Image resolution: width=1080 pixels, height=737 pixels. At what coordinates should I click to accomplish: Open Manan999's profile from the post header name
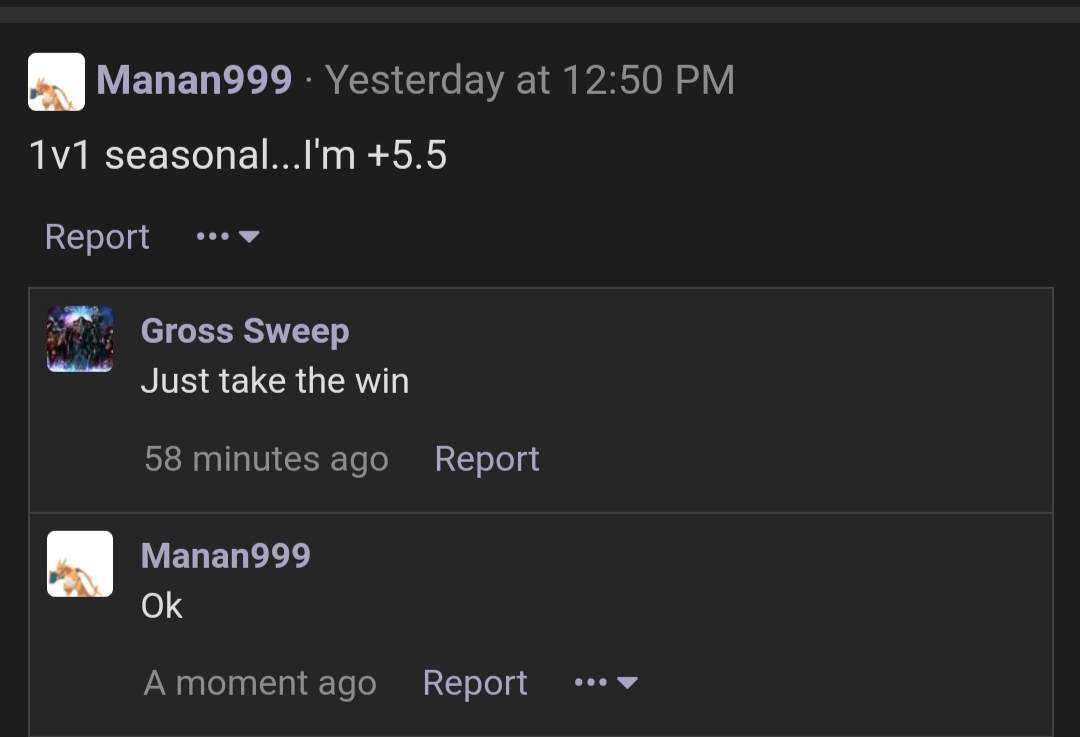(194, 80)
